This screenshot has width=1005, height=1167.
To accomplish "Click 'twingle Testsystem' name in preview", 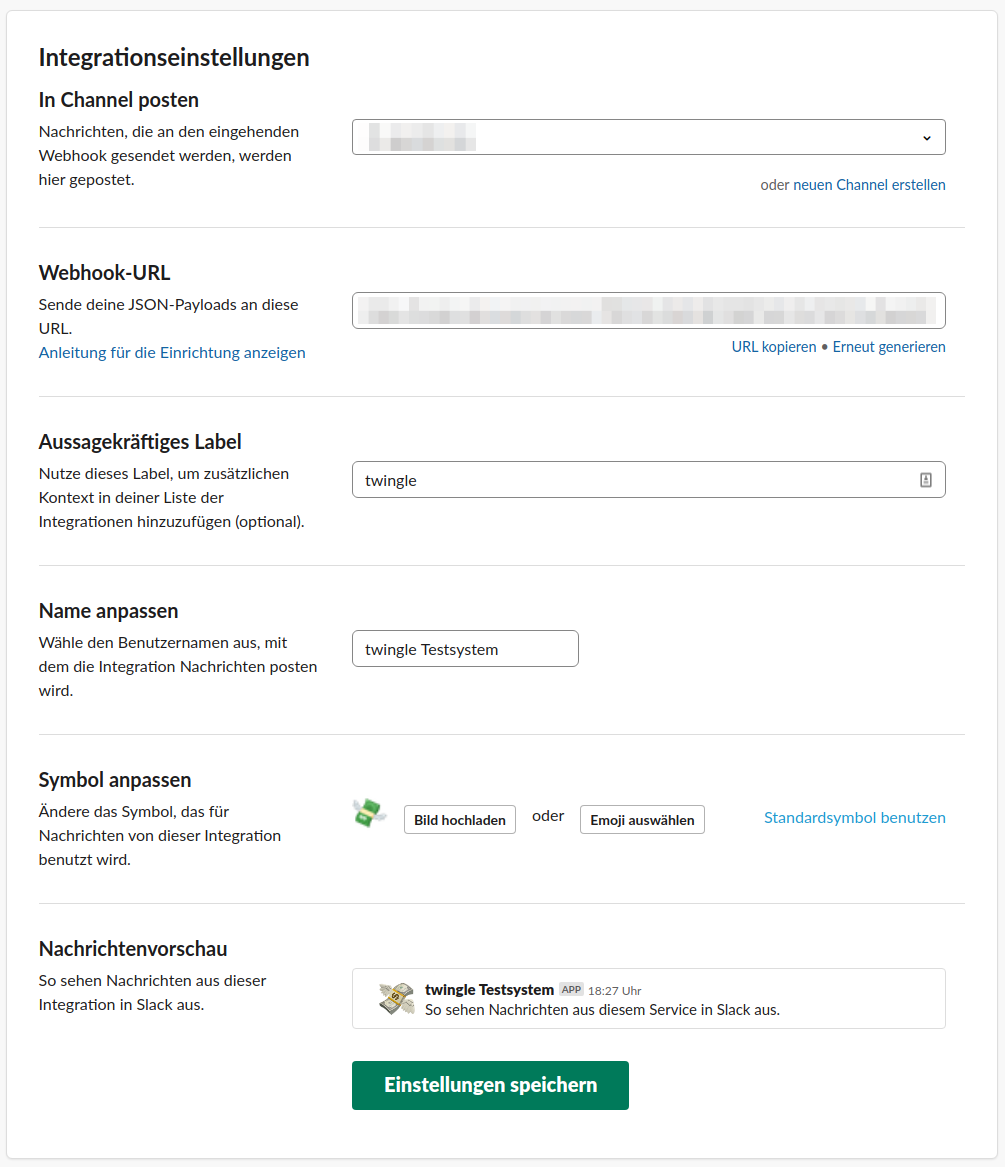I will pyautogui.click(x=489, y=990).
